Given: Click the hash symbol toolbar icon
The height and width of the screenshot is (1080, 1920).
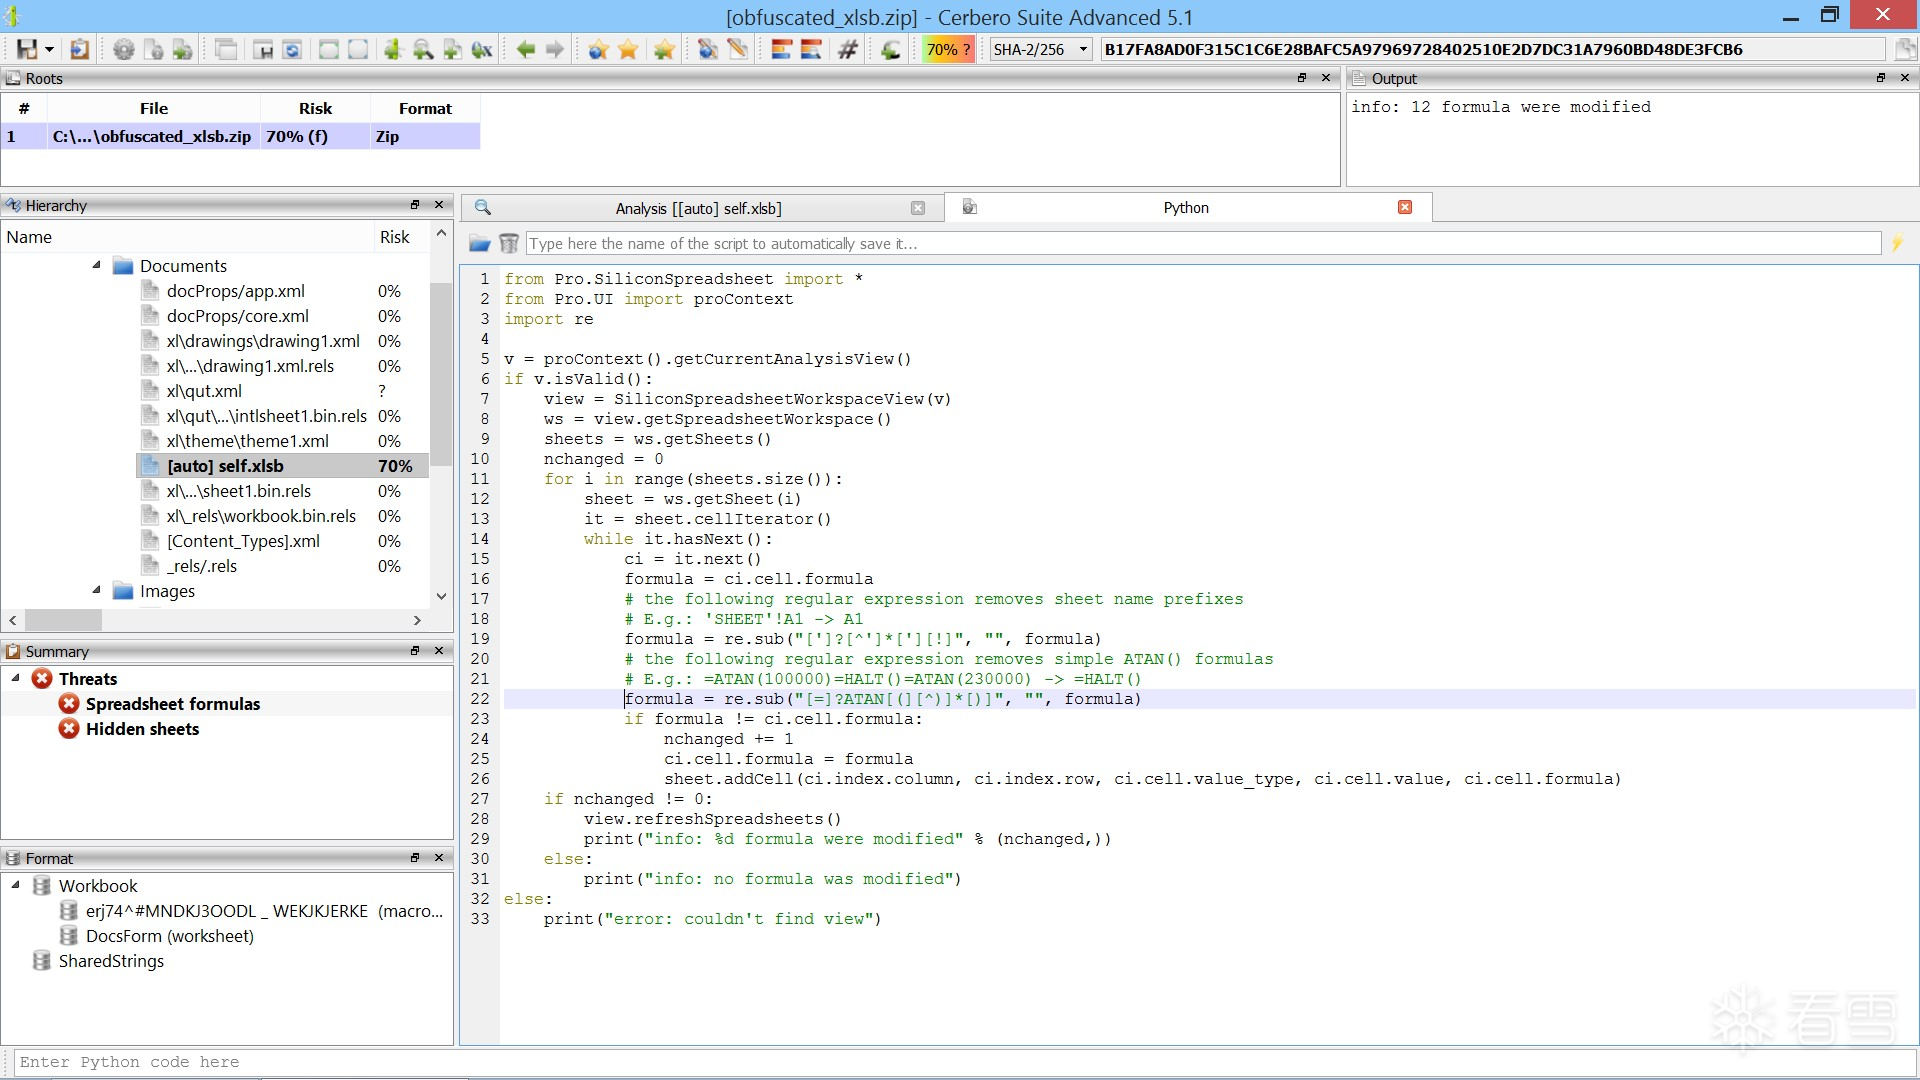Looking at the screenshot, I should tap(848, 49).
